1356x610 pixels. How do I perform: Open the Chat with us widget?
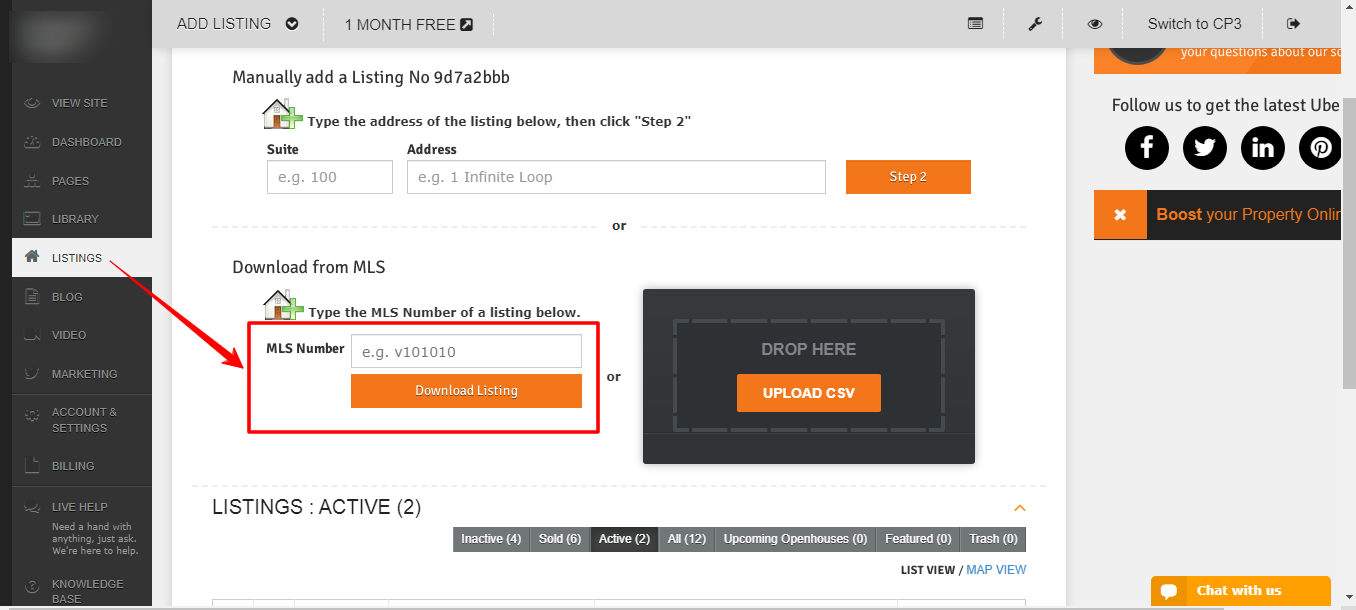pyautogui.click(x=1241, y=591)
